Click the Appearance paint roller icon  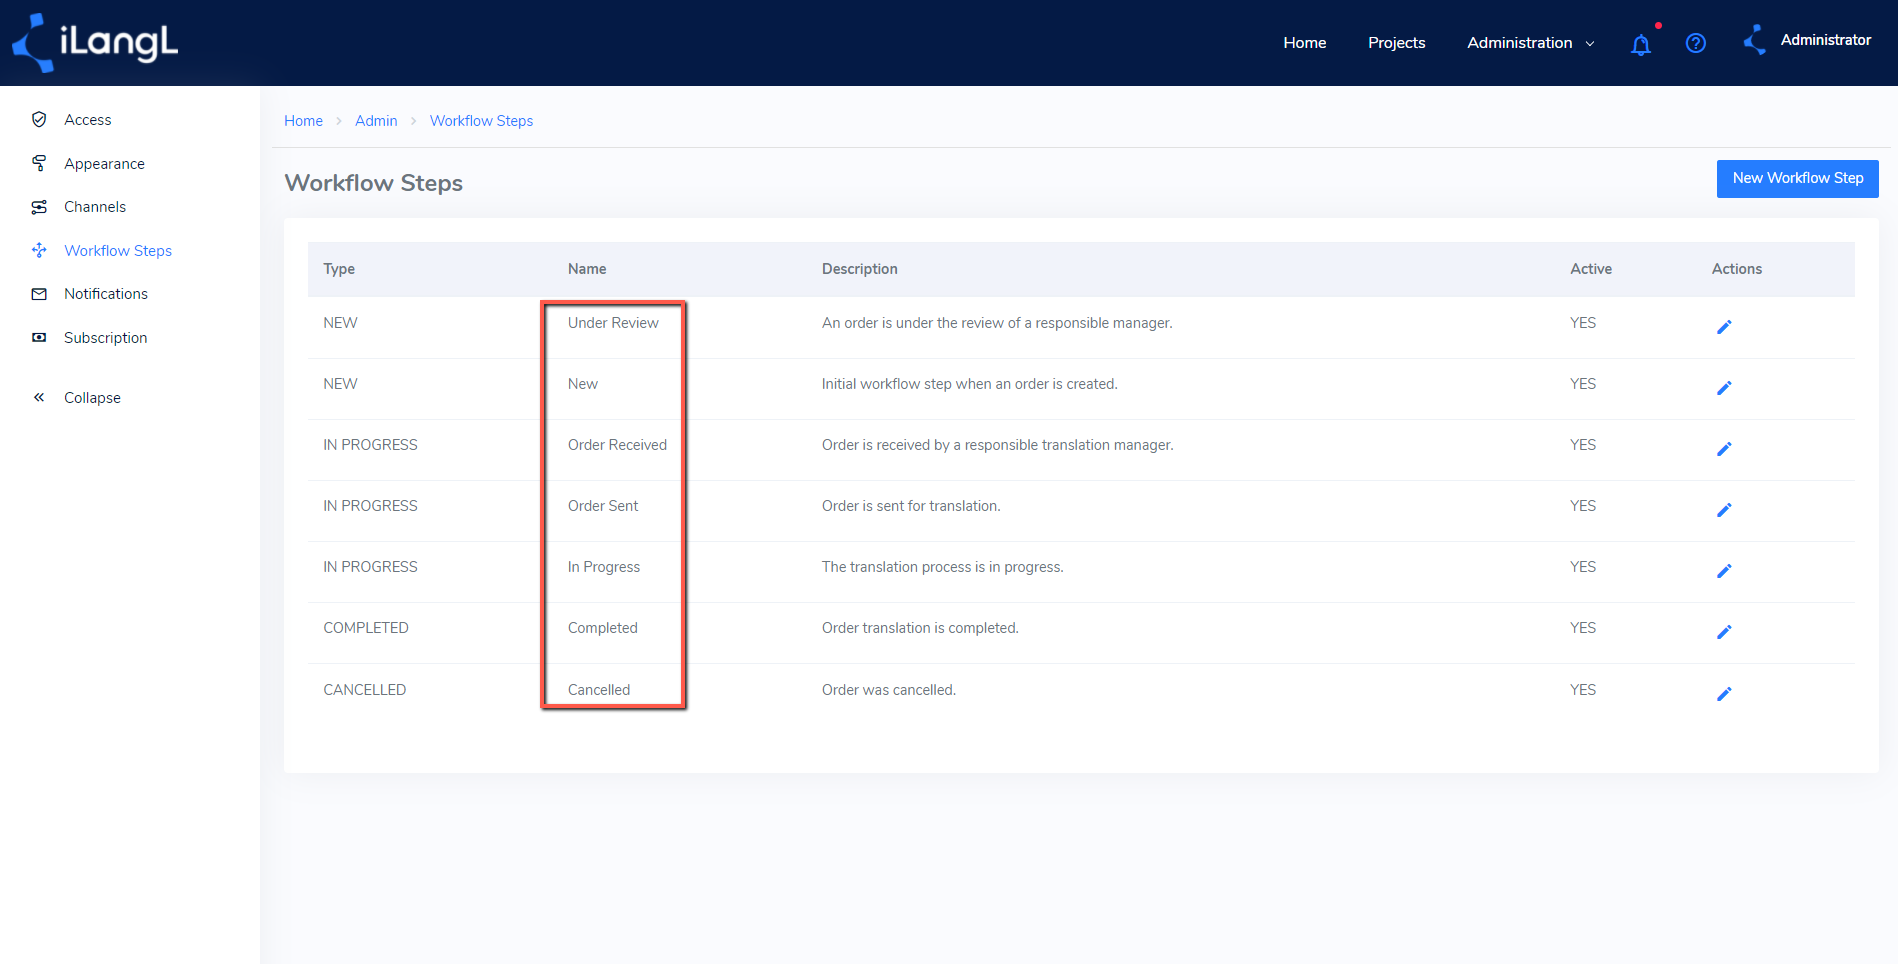click(39, 163)
